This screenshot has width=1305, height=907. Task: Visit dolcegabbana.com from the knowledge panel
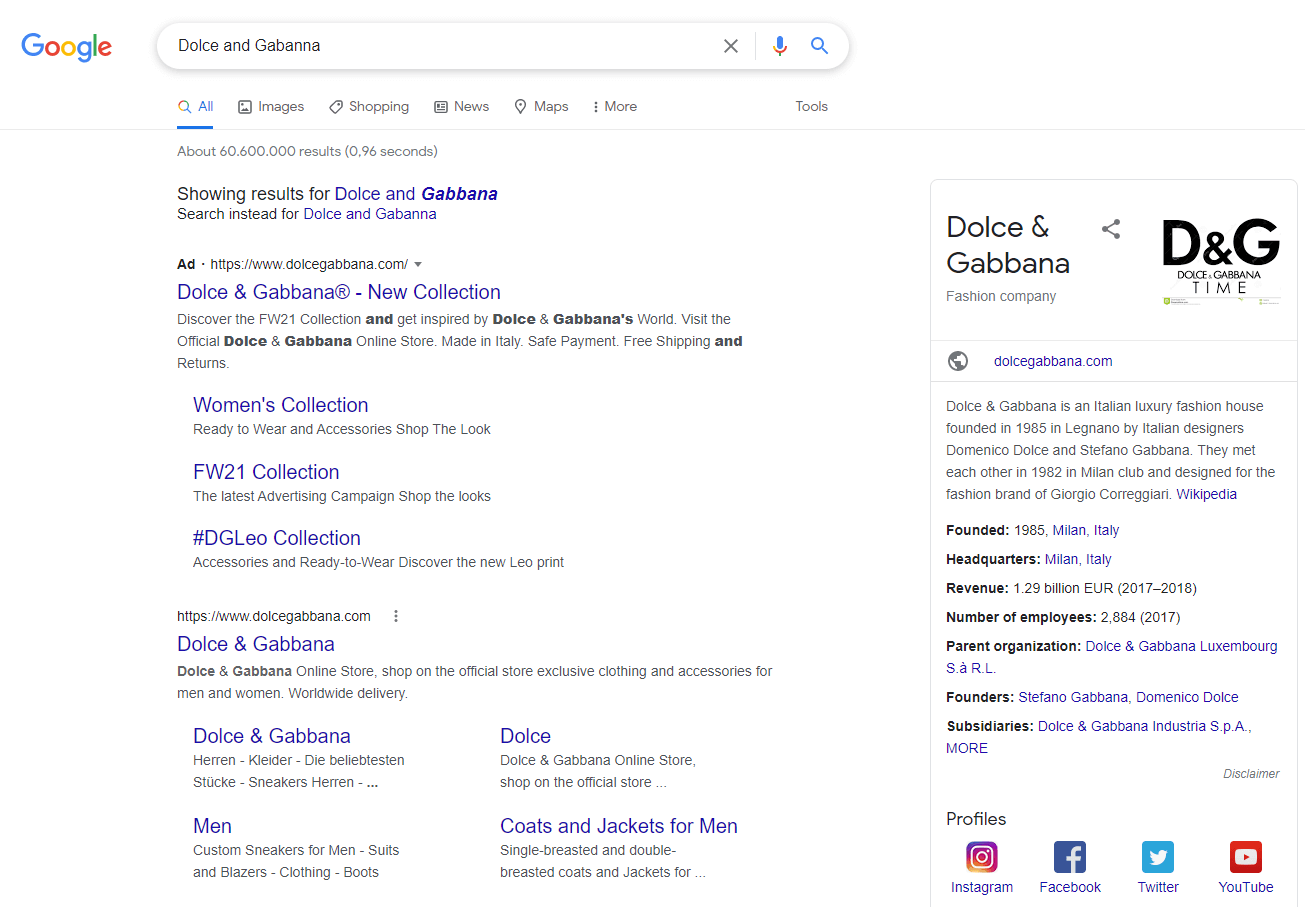(x=1053, y=361)
